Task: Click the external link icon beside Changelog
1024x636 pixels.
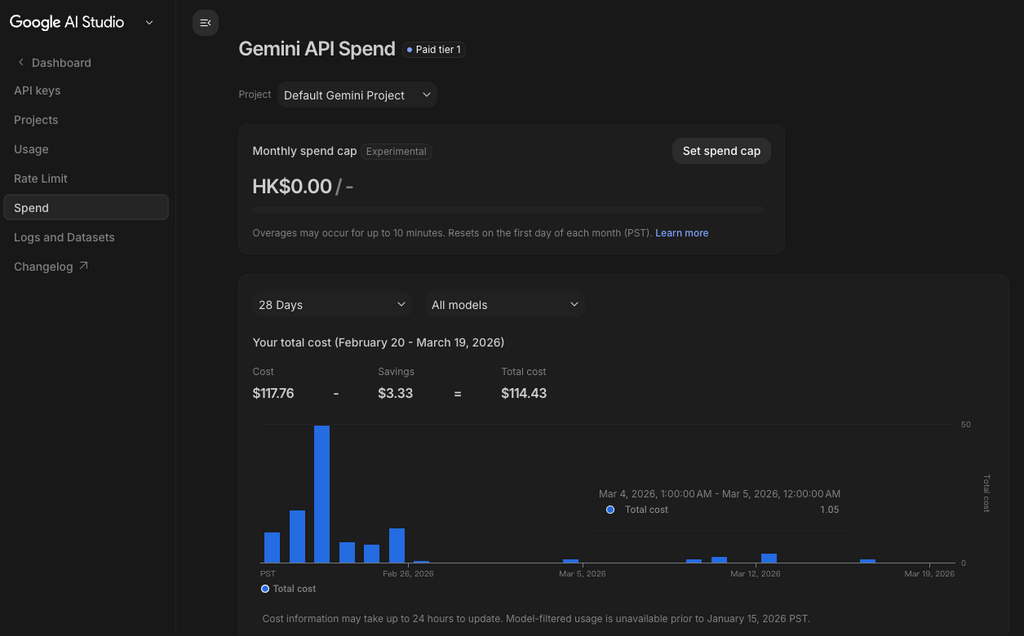Action: click(84, 266)
